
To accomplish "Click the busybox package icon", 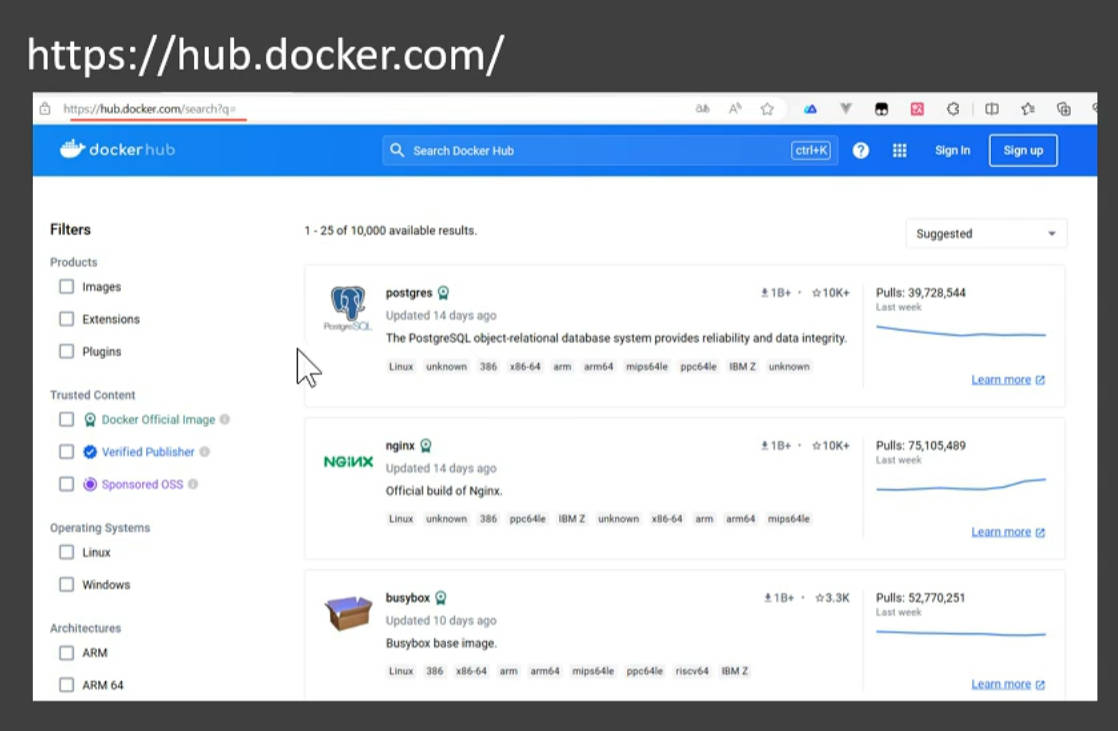I will pos(347,613).
